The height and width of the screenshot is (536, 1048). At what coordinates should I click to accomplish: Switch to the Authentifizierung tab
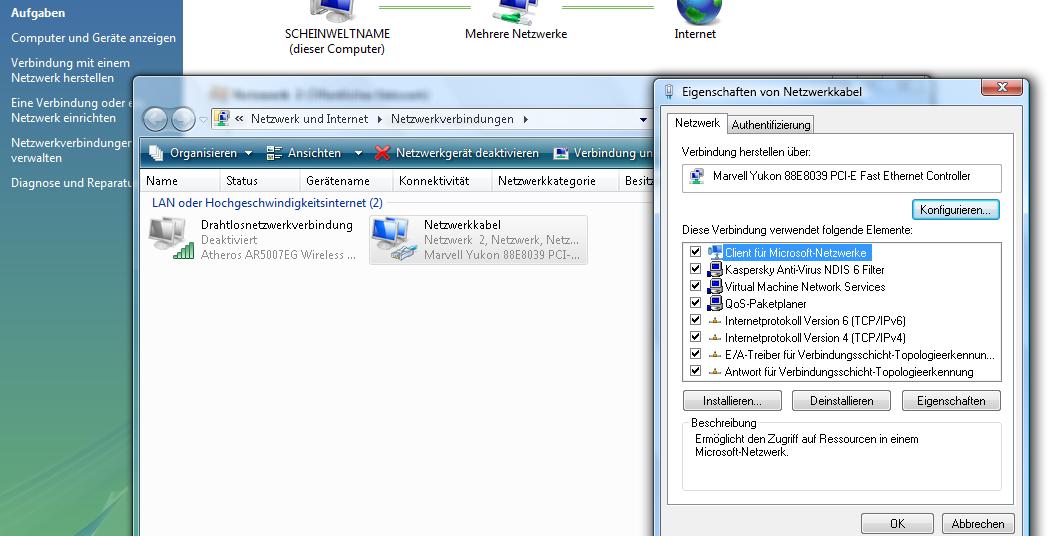coord(771,124)
